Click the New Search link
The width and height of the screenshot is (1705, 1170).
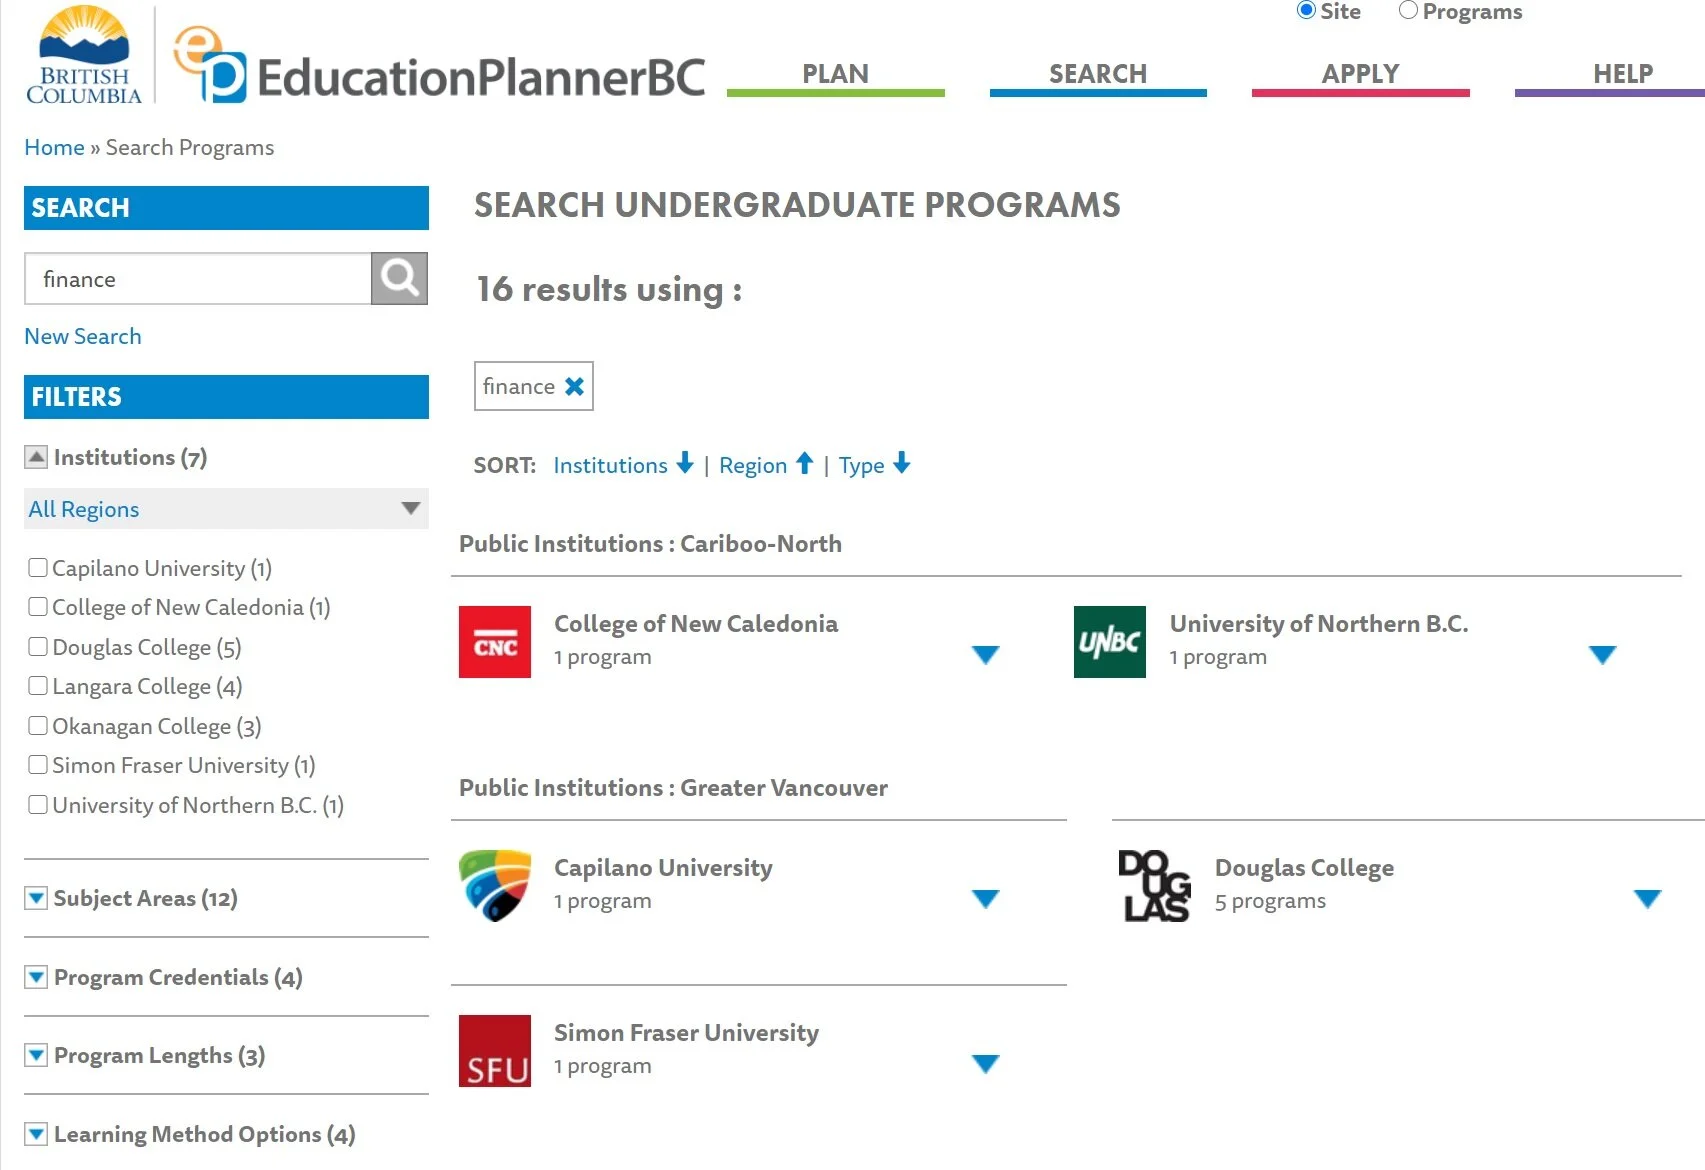82,336
